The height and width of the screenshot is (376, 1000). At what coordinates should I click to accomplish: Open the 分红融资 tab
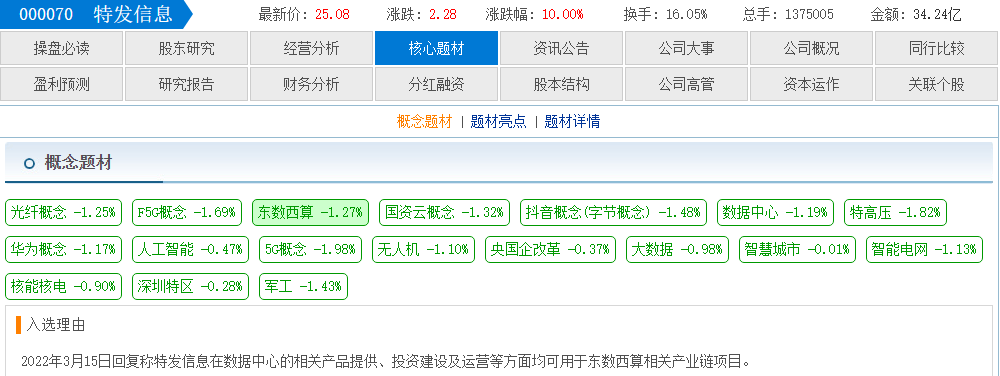[x=436, y=84]
